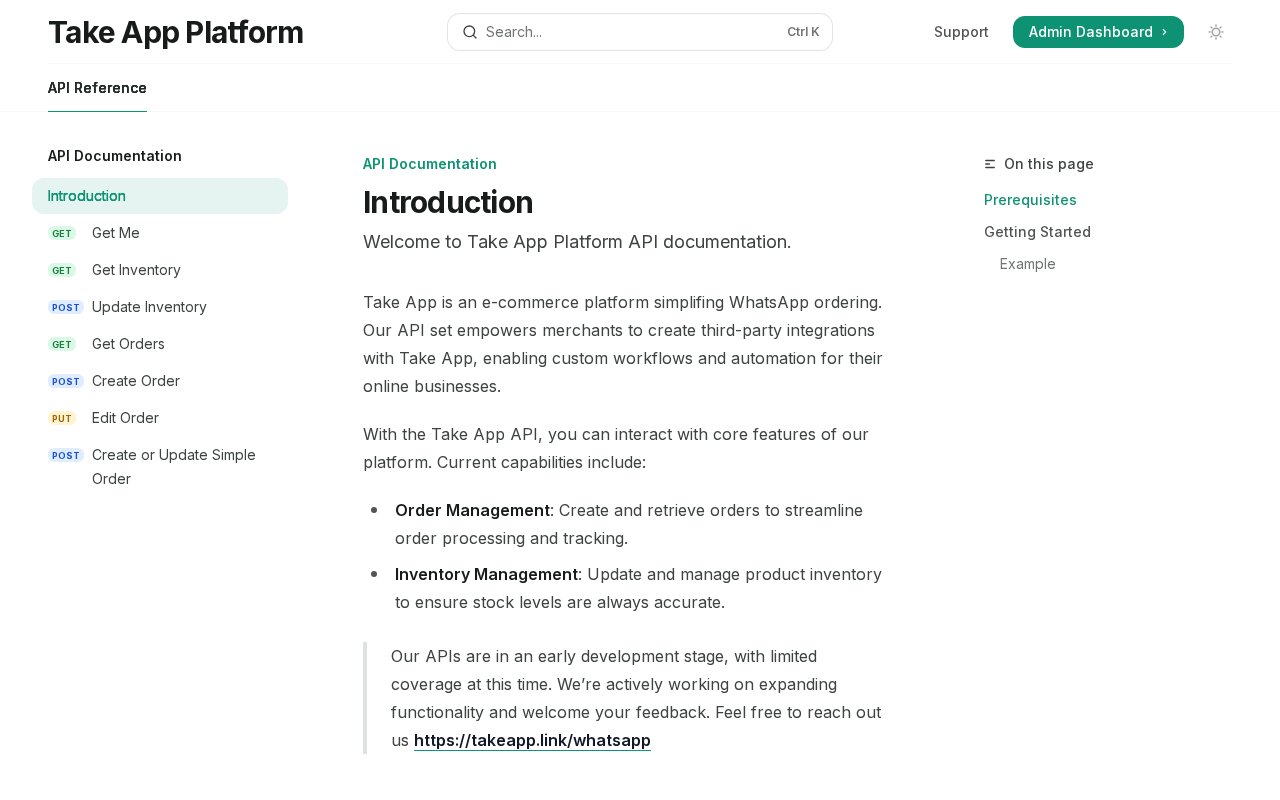Click the GET badge beside Get Inventory
The image size is (1280, 800).
[62, 270]
